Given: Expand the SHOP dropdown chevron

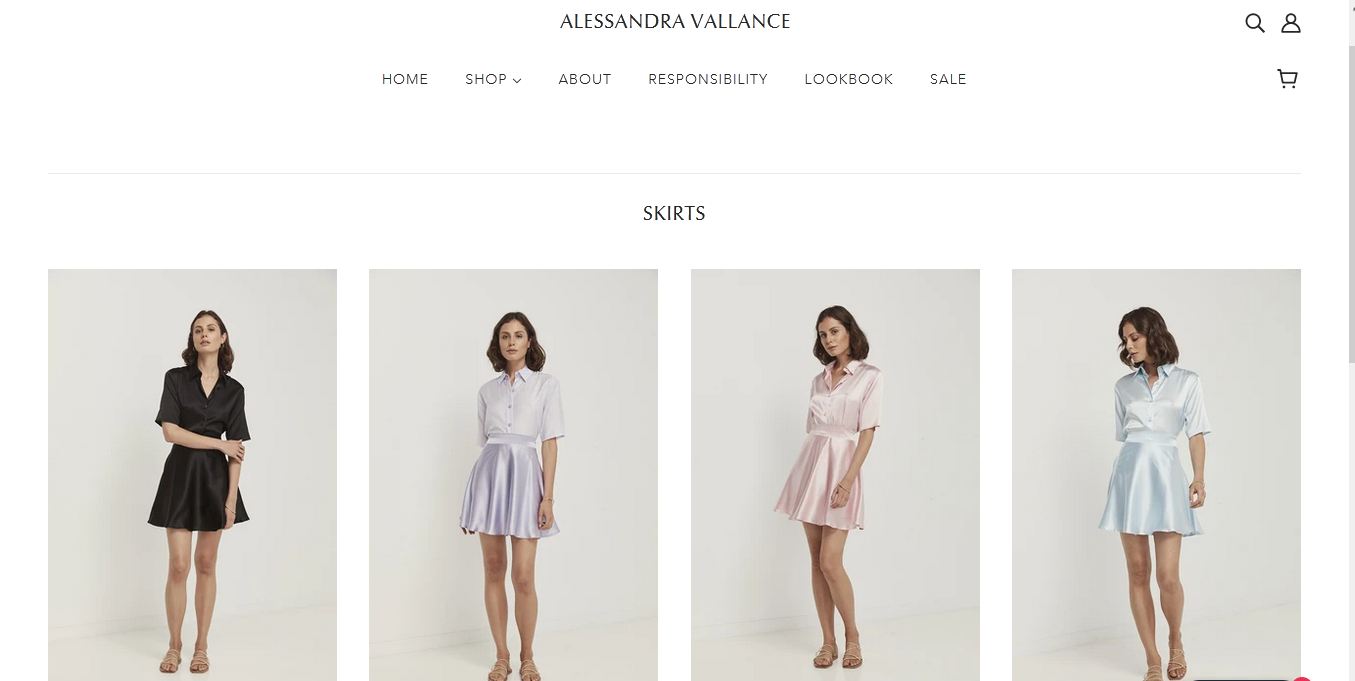Looking at the screenshot, I should coord(517,80).
